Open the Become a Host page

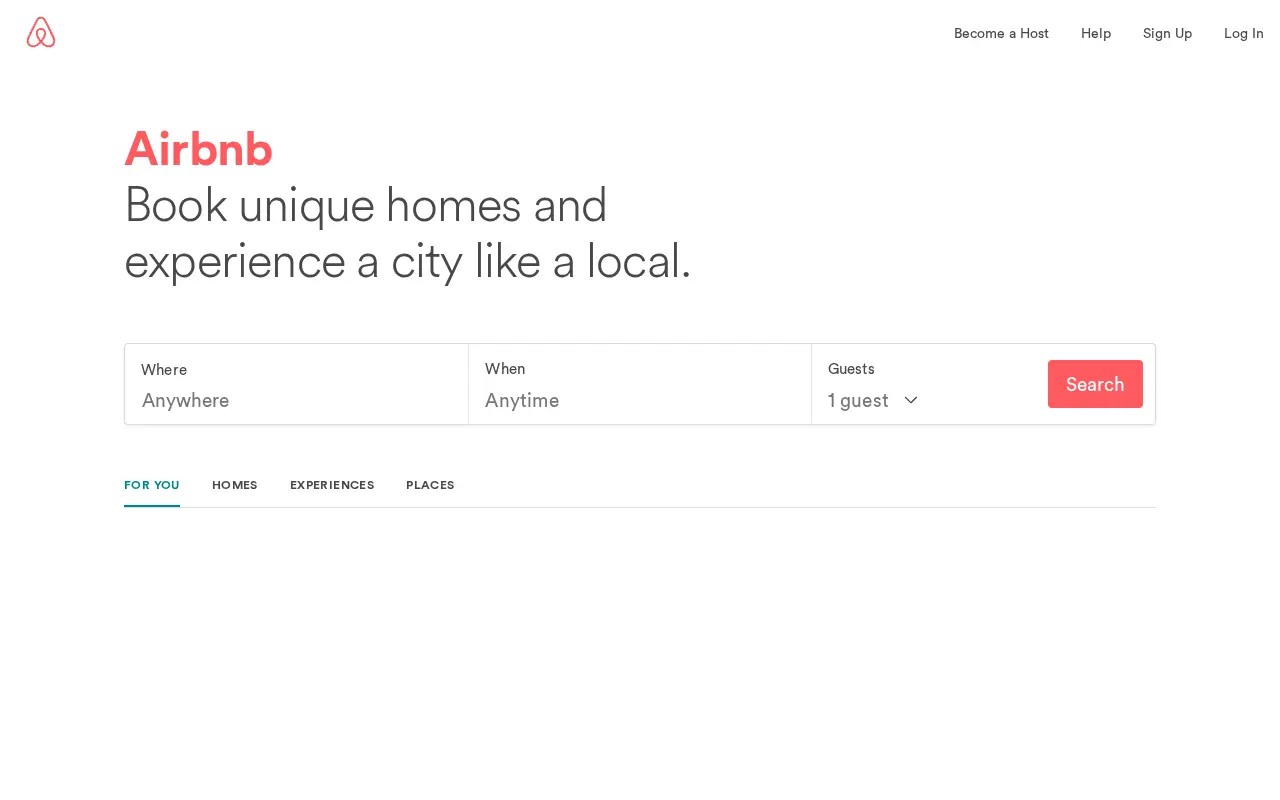pos(1001,33)
